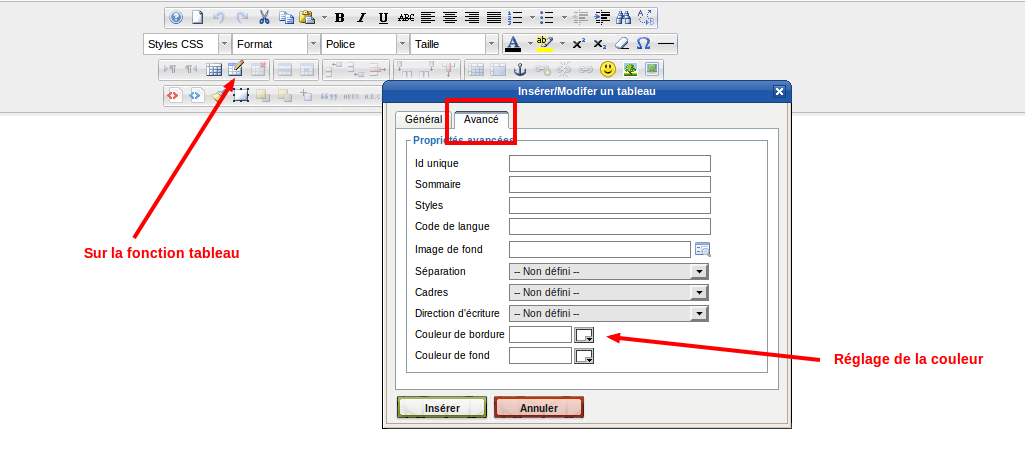The width and height of the screenshot is (1025, 457).
Task: Open find with the binoculars icon
Action: point(624,17)
